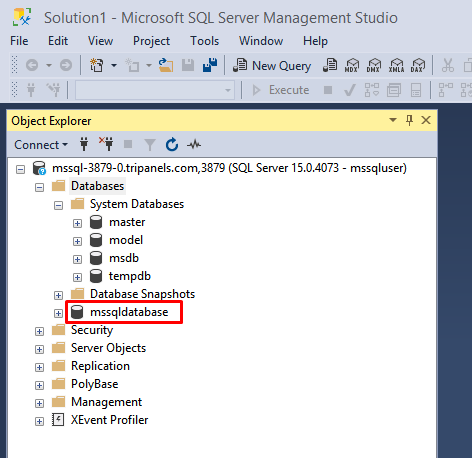The width and height of the screenshot is (472, 458).
Task: Expand the mssqldatabase node
Action: (58, 313)
